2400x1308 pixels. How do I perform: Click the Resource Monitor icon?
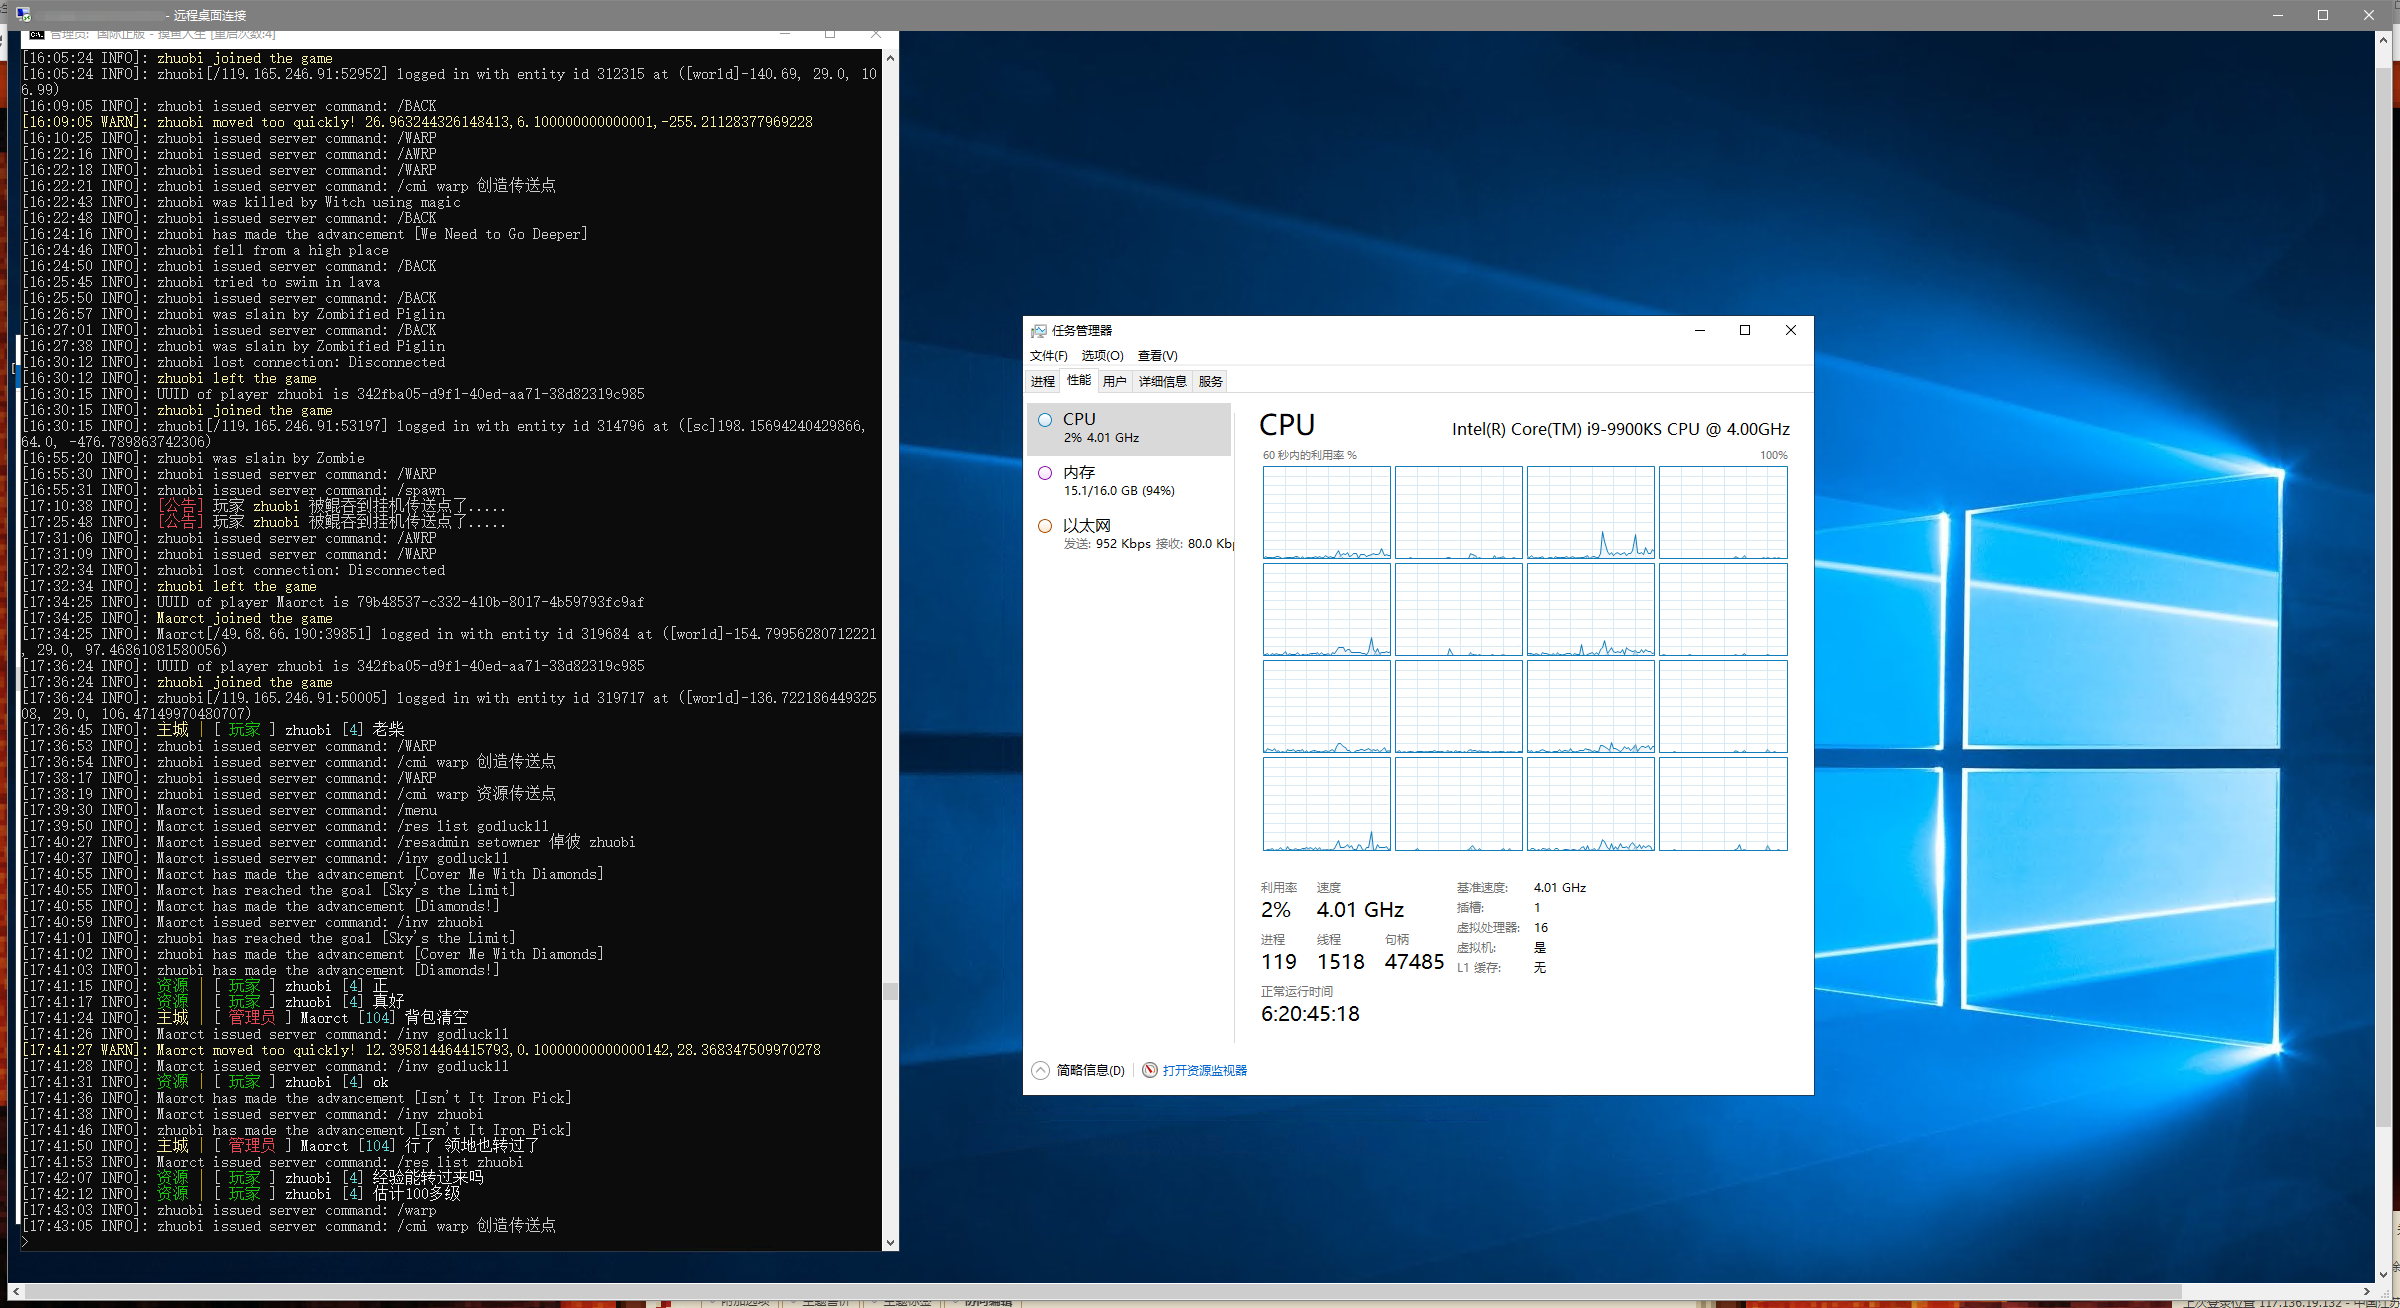(1150, 1070)
